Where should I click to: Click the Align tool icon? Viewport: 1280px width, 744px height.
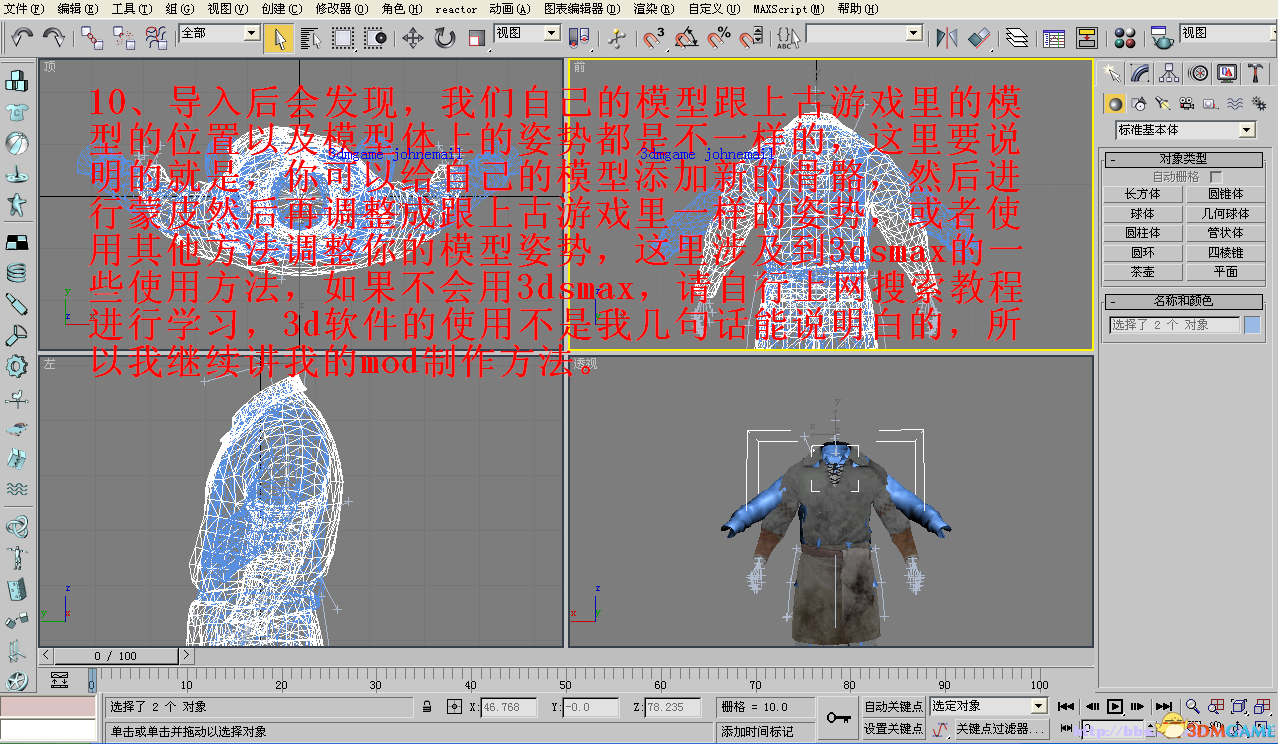tap(979, 38)
